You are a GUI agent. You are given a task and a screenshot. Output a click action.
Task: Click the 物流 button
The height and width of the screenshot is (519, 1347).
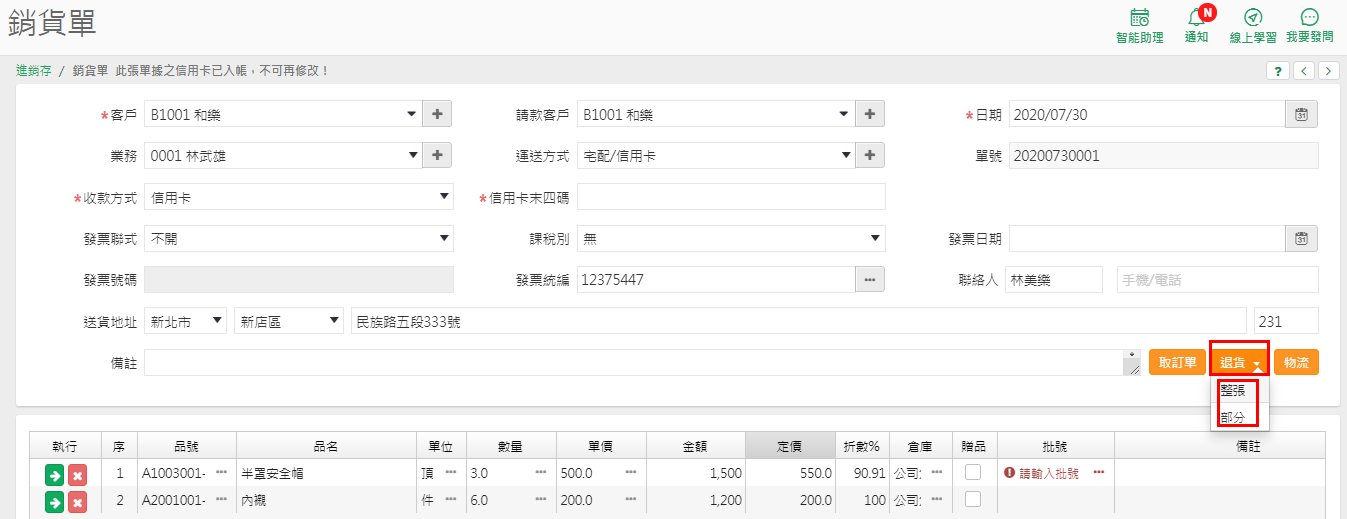1296,362
